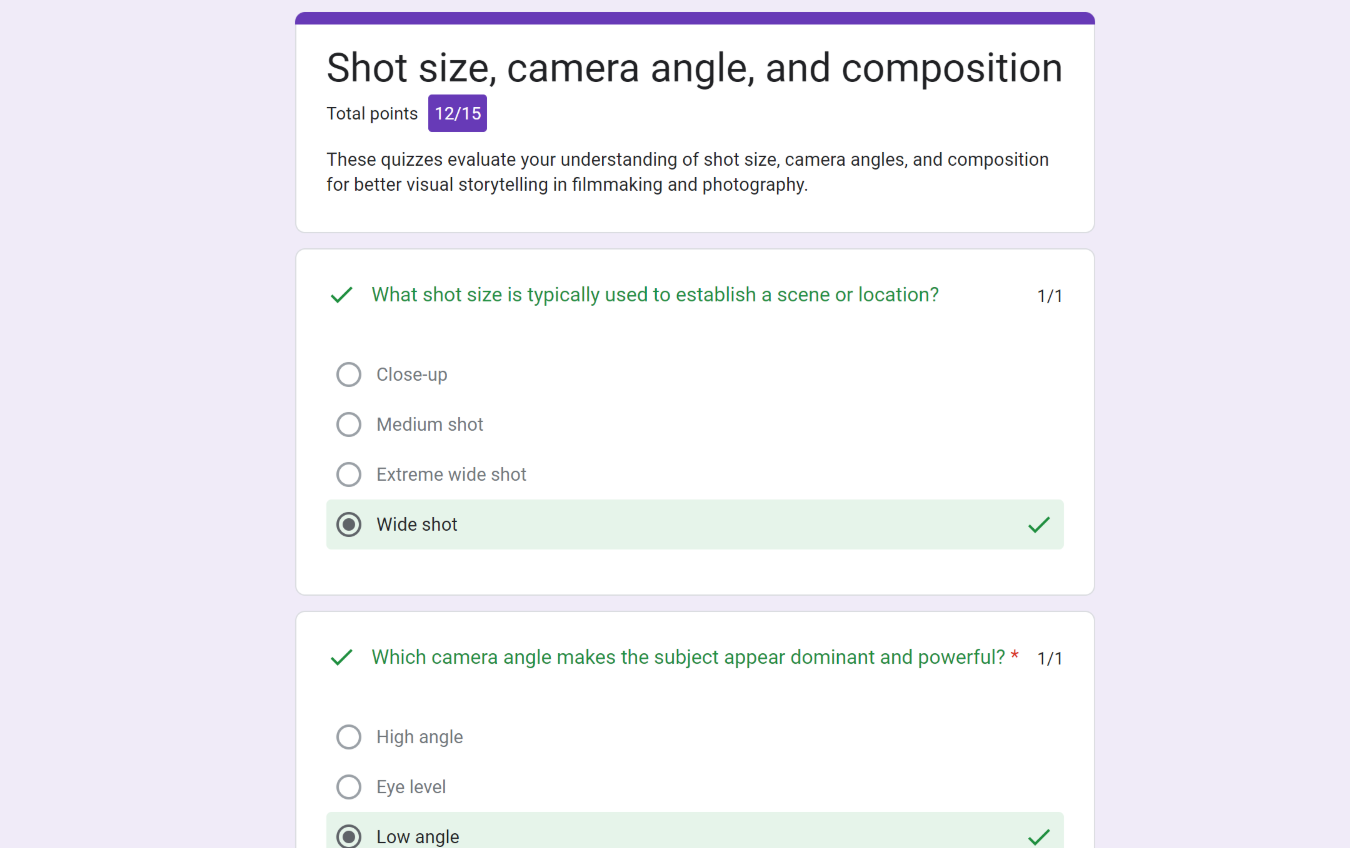This screenshot has width=1350, height=848.
Task: Click the 1/1 score on the first question
Action: pyautogui.click(x=1049, y=296)
